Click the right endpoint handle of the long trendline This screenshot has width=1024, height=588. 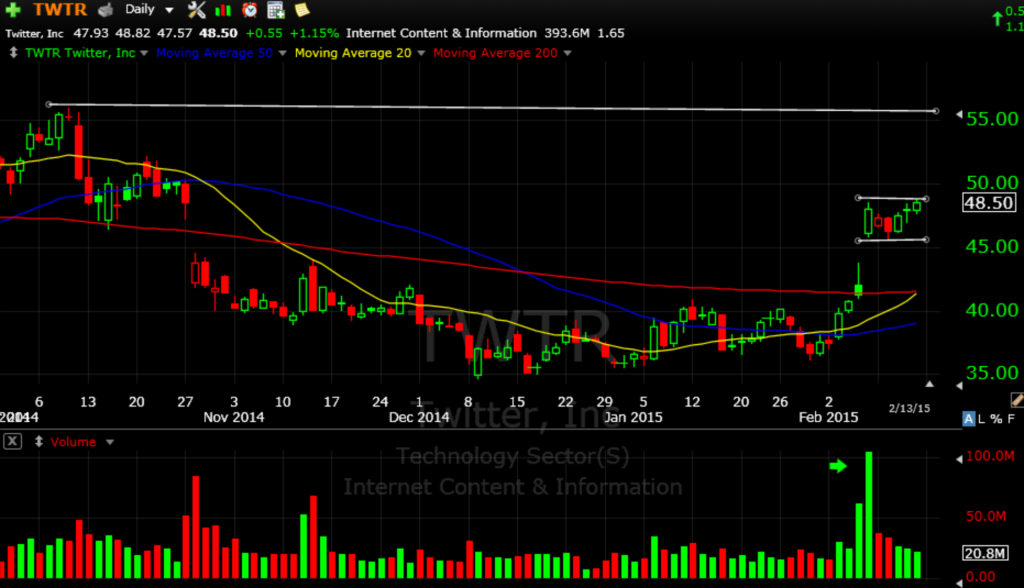(x=936, y=111)
